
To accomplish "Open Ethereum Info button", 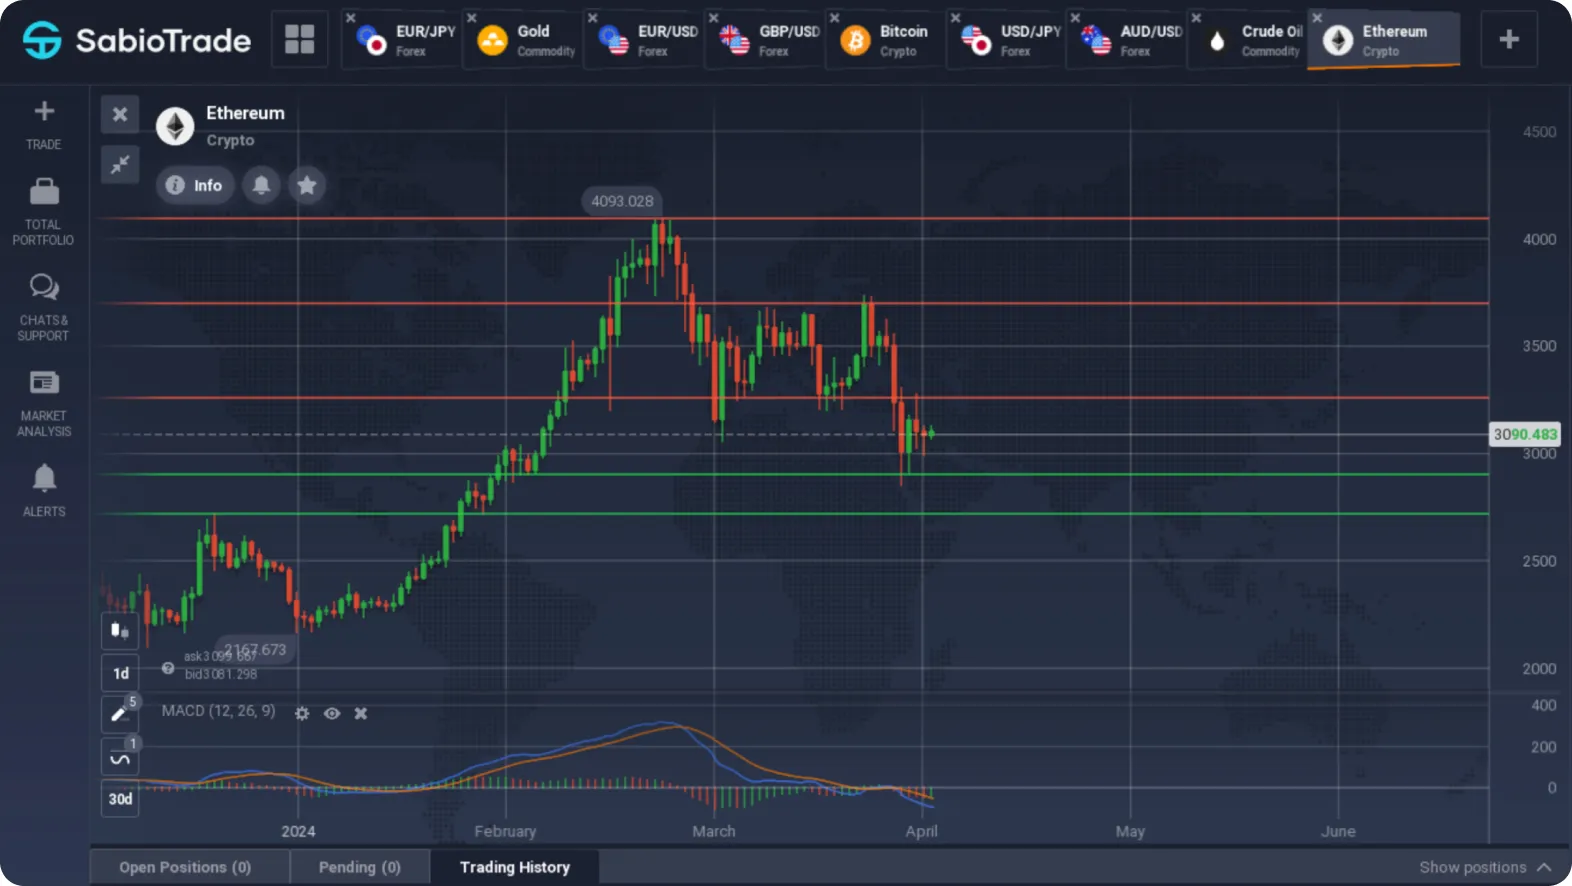I will click(x=195, y=185).
